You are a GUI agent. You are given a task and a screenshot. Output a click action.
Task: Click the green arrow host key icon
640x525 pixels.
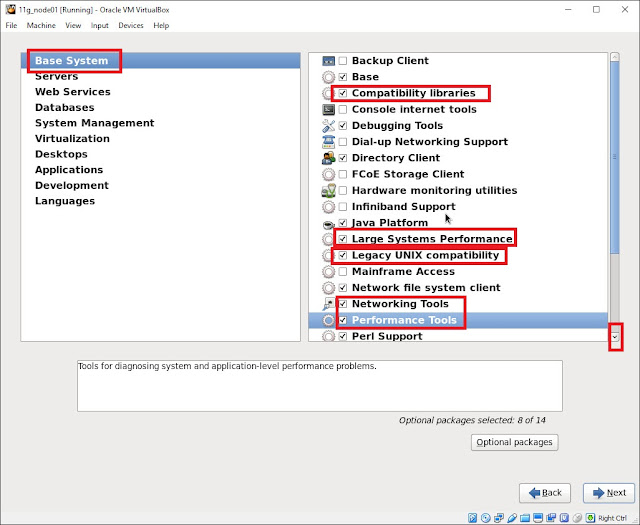coord(590,518)
